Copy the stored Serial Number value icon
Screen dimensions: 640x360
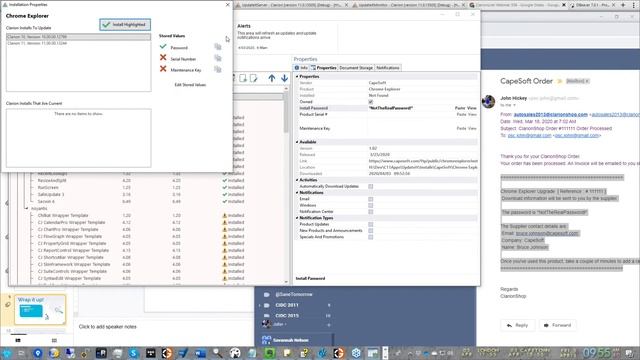click(218, 58)
